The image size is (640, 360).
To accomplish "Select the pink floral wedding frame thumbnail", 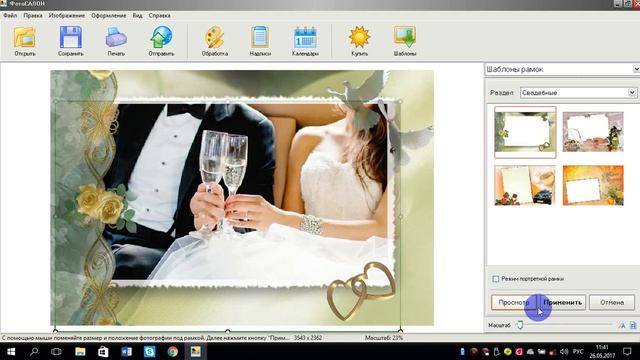I will (593, 132).
